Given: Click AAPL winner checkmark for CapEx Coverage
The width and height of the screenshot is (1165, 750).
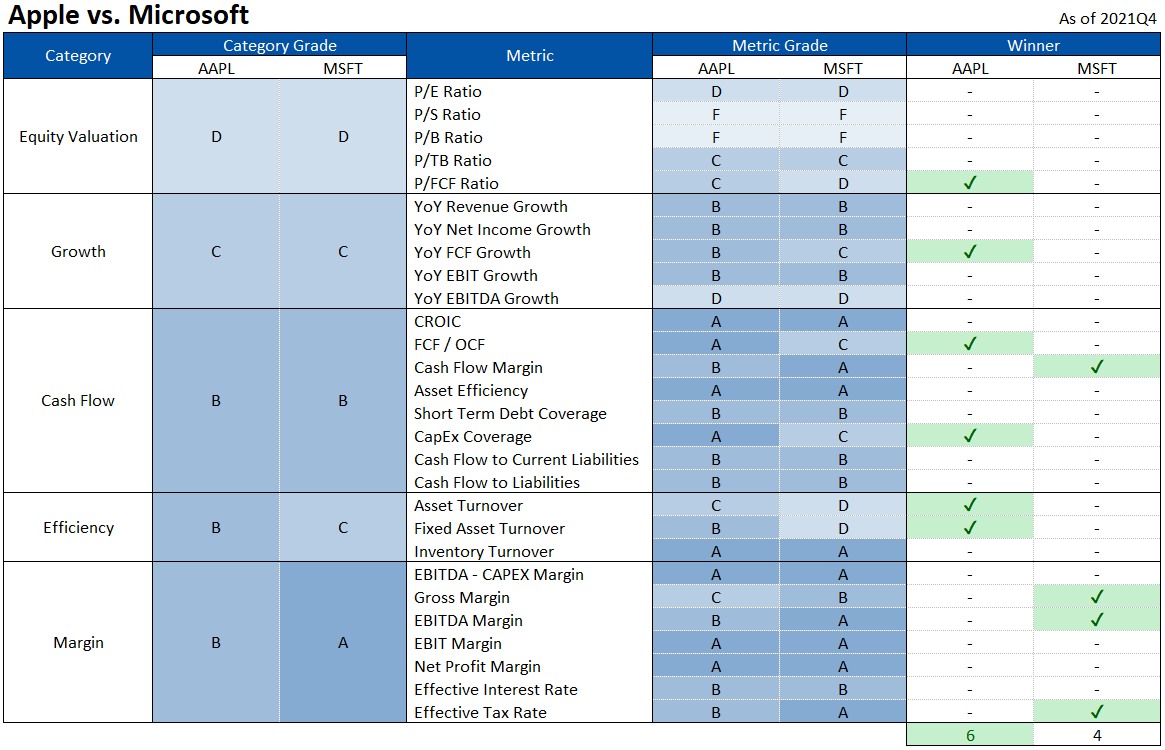Looking at the screenshot, I should pos(970,436).
